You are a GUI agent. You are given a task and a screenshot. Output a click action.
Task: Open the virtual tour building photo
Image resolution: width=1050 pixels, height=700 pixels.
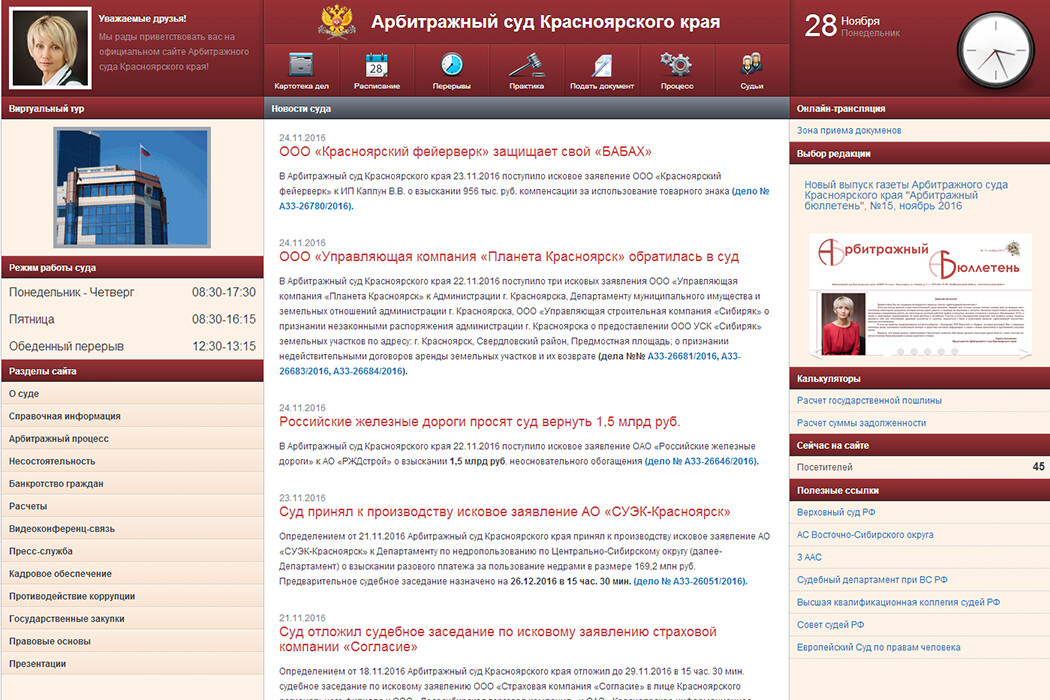132,188
